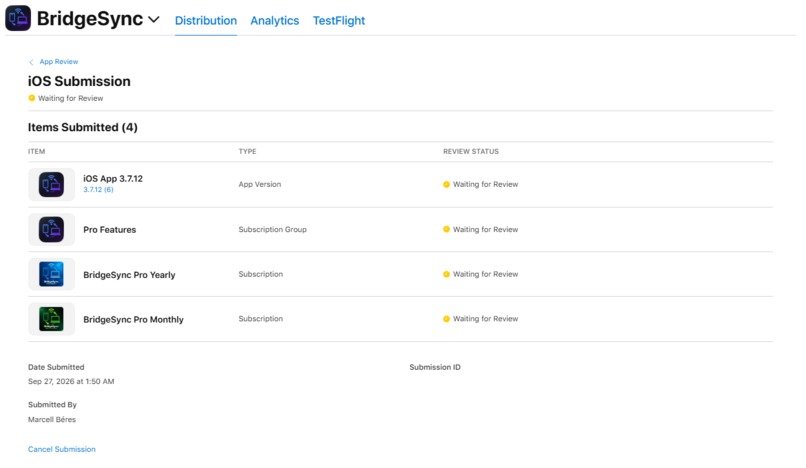The image size is (806, 468).
Task: Click status dot in Pro Features row
Action: coord(446,229)
